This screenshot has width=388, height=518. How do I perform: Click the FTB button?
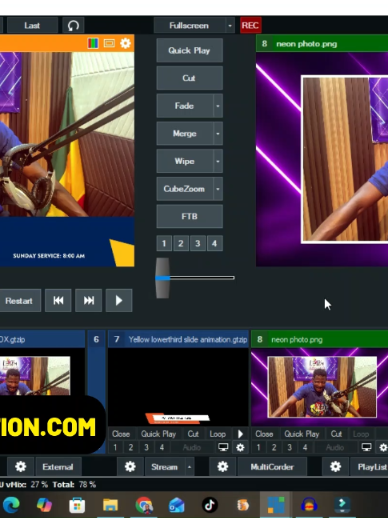[189, 217]
